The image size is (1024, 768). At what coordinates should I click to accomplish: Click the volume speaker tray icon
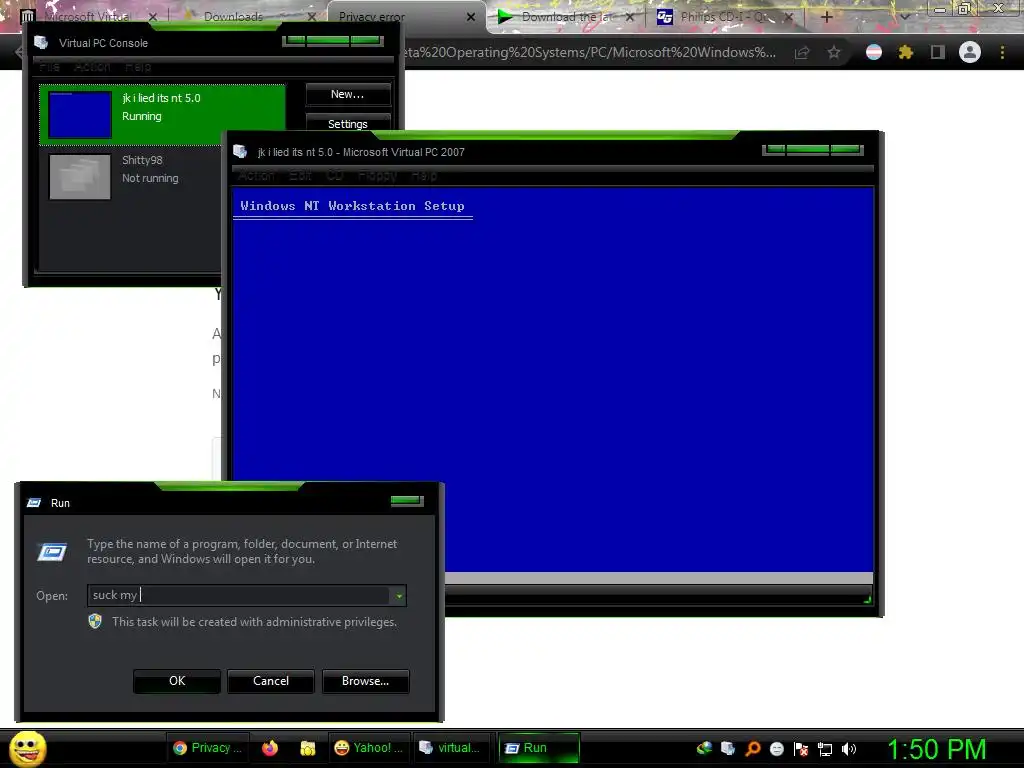[849, 748]
